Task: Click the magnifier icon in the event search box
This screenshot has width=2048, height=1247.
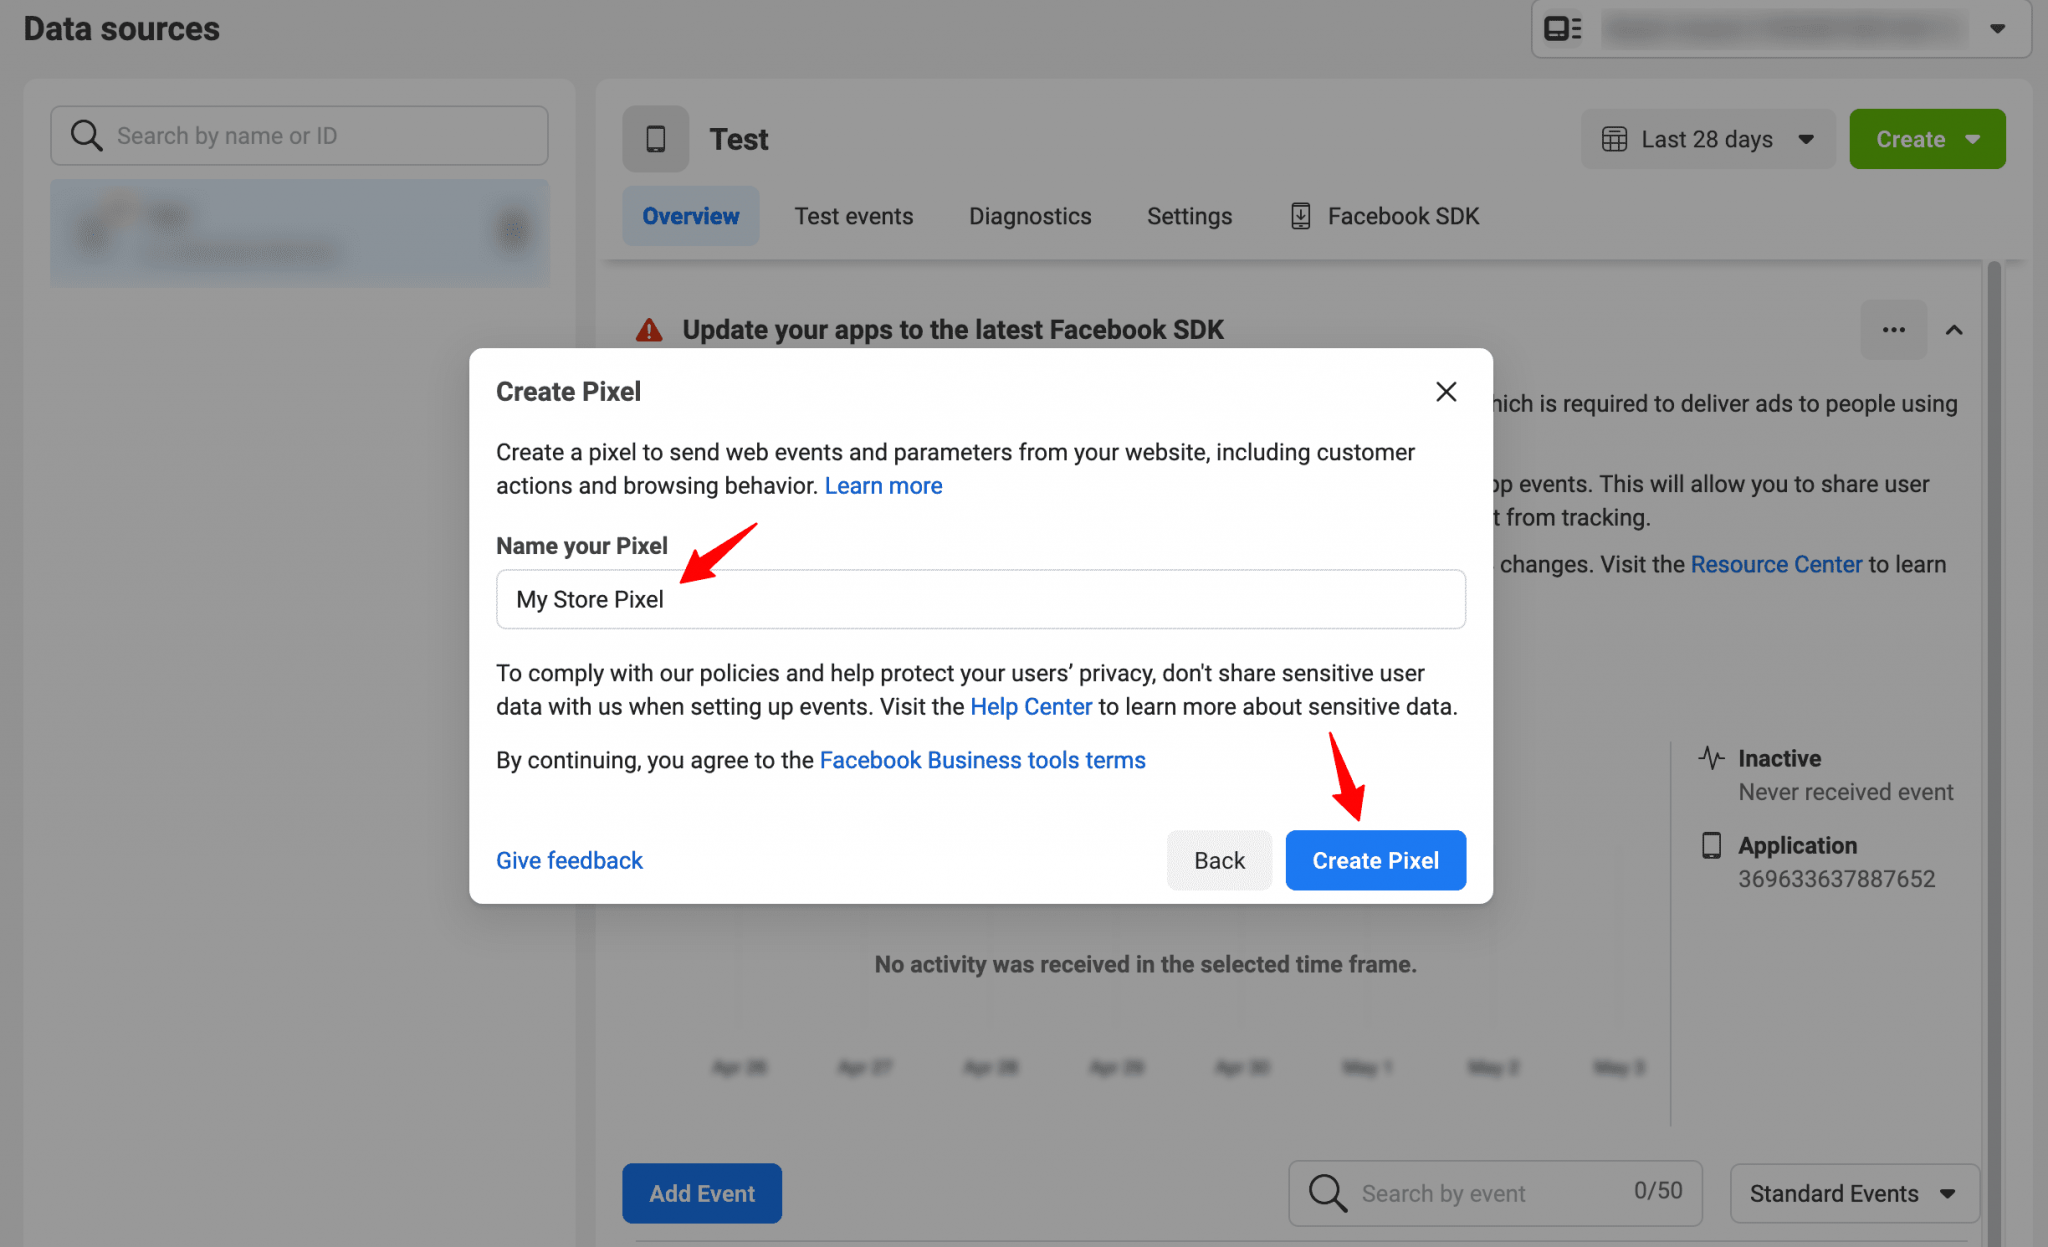Action: coord(1326,1192)
